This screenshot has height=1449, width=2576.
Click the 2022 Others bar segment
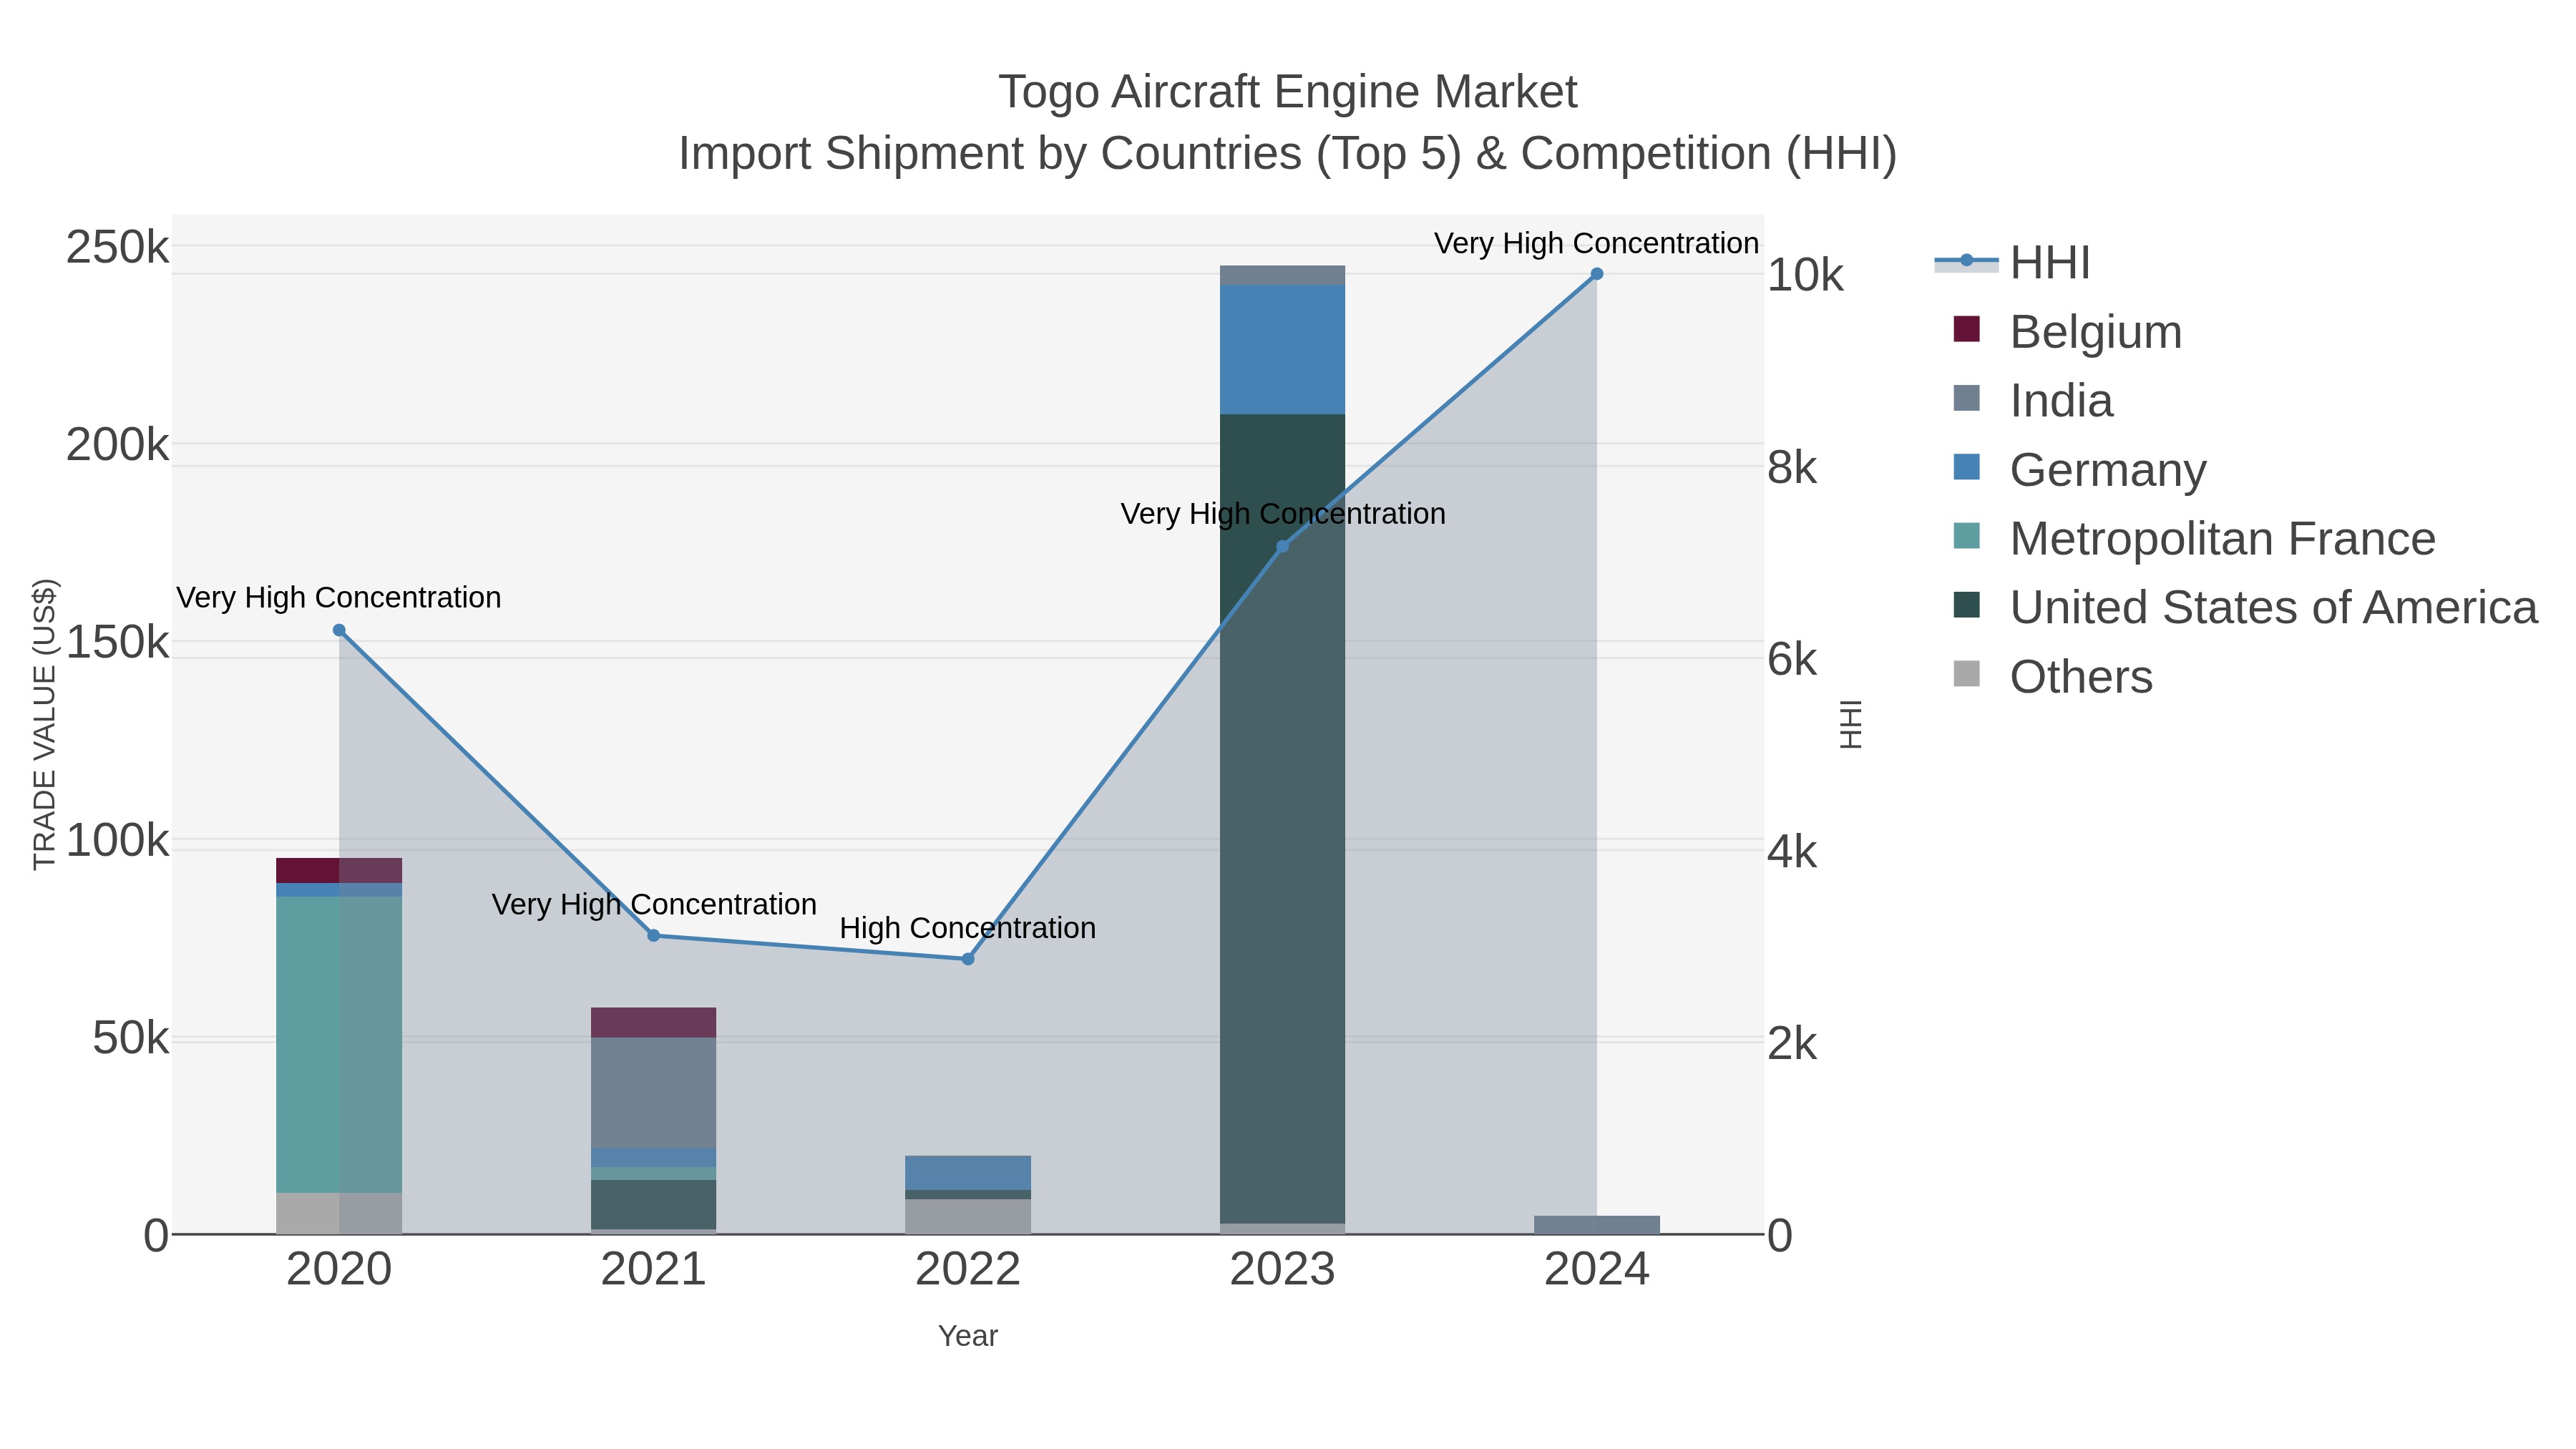point(968,1216)
